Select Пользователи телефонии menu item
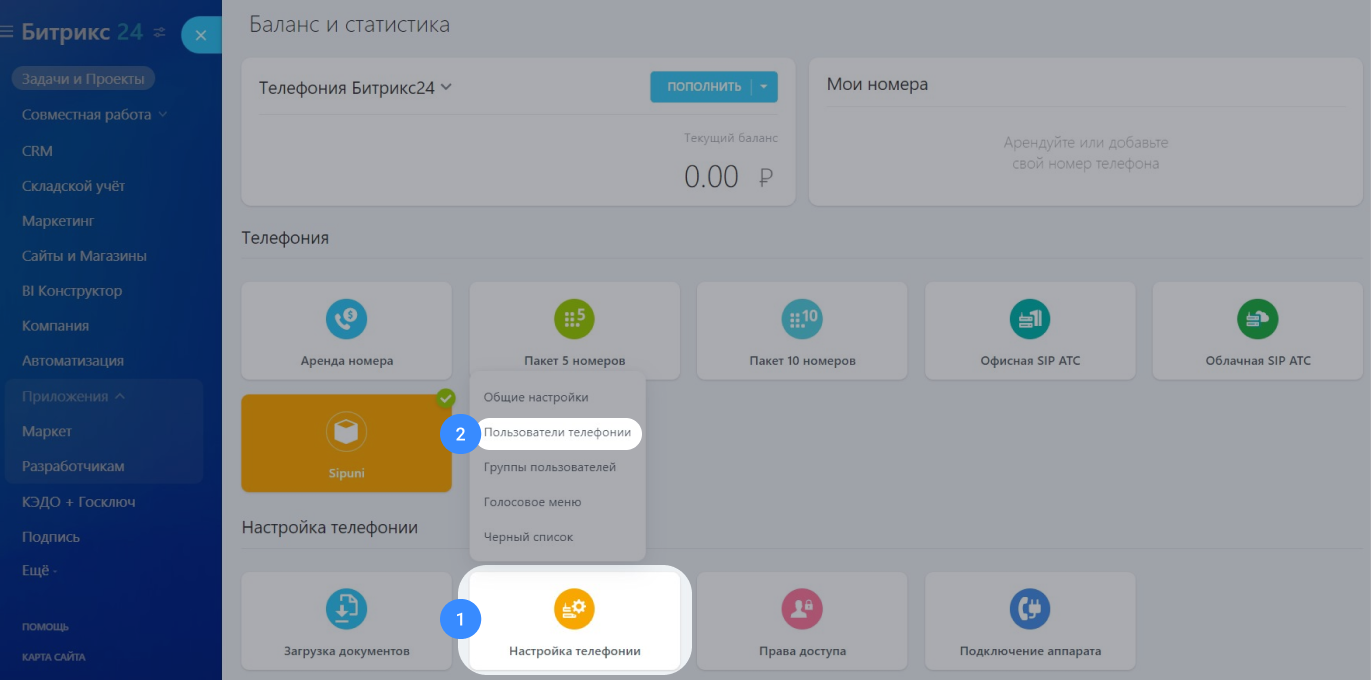 point(557,433)
